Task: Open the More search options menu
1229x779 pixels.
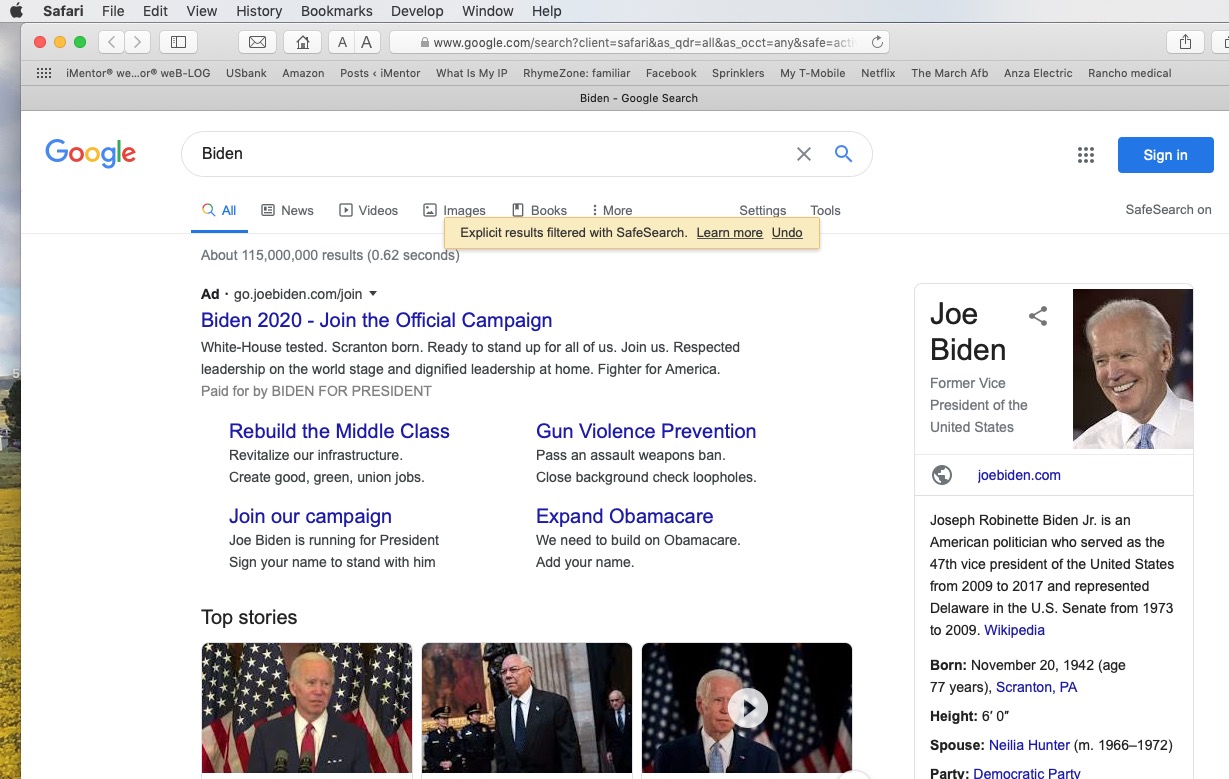Action: pos(611,210)
